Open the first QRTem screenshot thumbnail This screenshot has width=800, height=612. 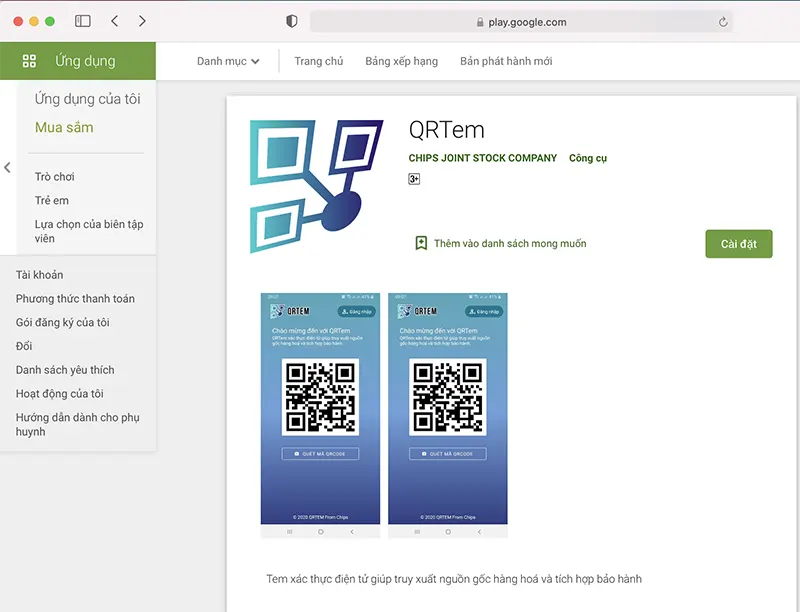pyautogui.click(x=320, y=415)
